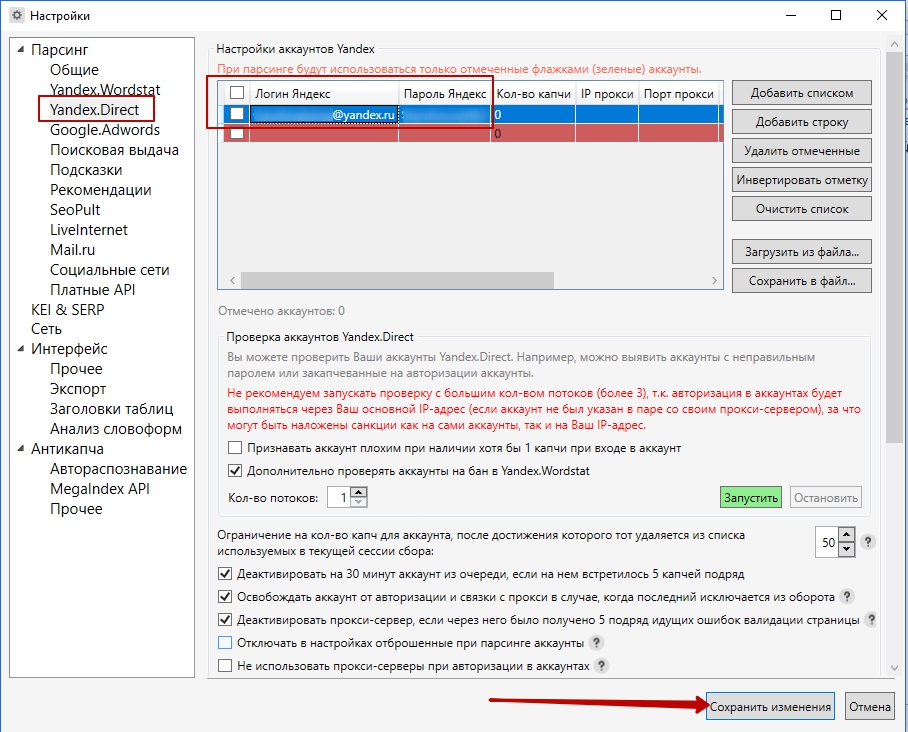Select Прочее under Интерфейс
908x732 pixels.
click(x=76, y=369)
